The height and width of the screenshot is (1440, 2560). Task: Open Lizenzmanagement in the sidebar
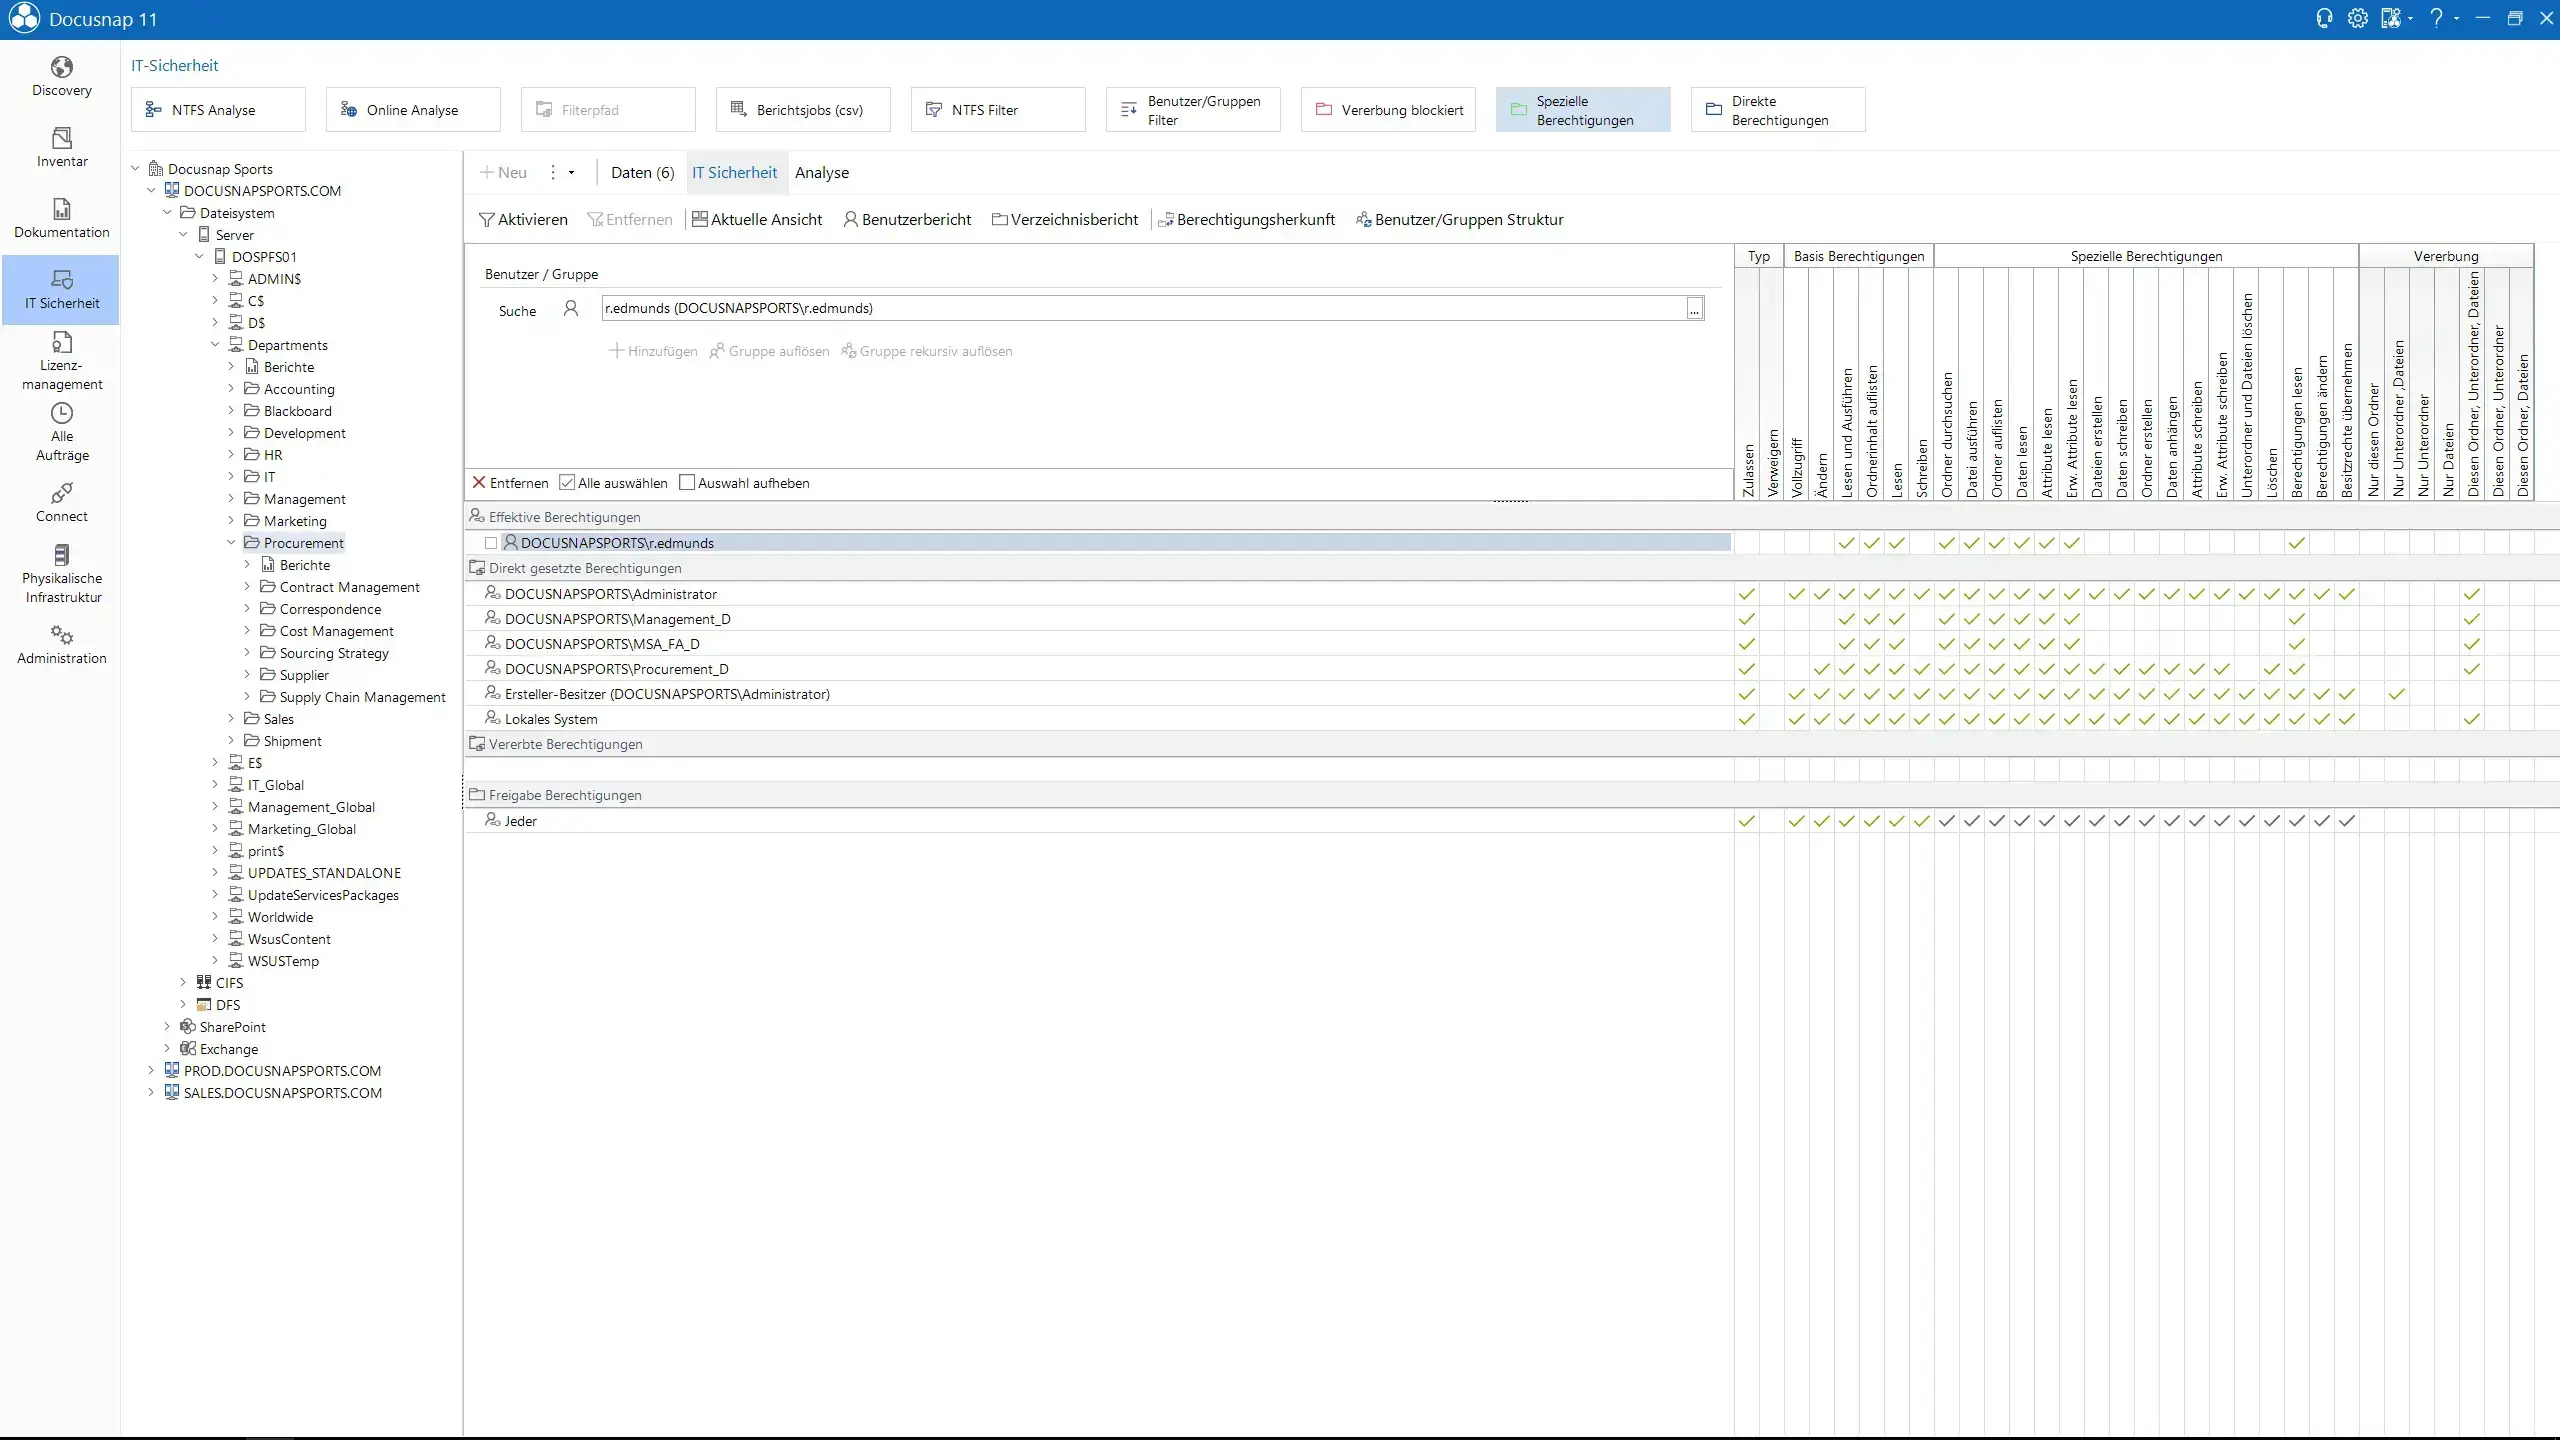pos(61,360)
